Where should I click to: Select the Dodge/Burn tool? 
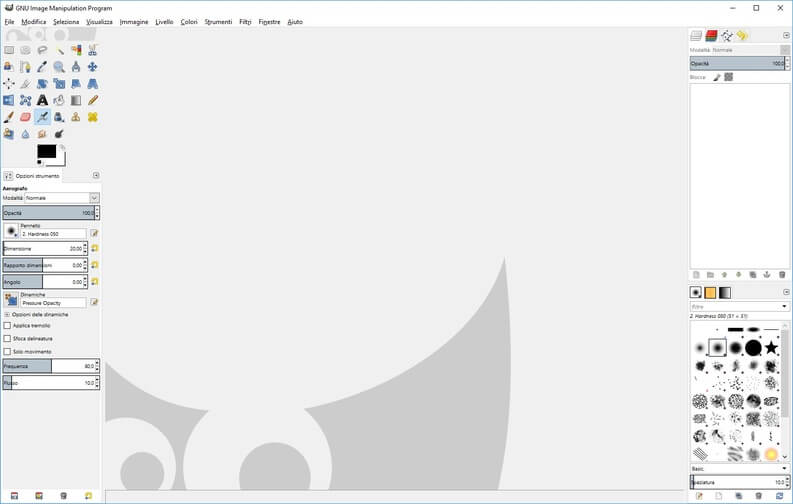(59, 133)
